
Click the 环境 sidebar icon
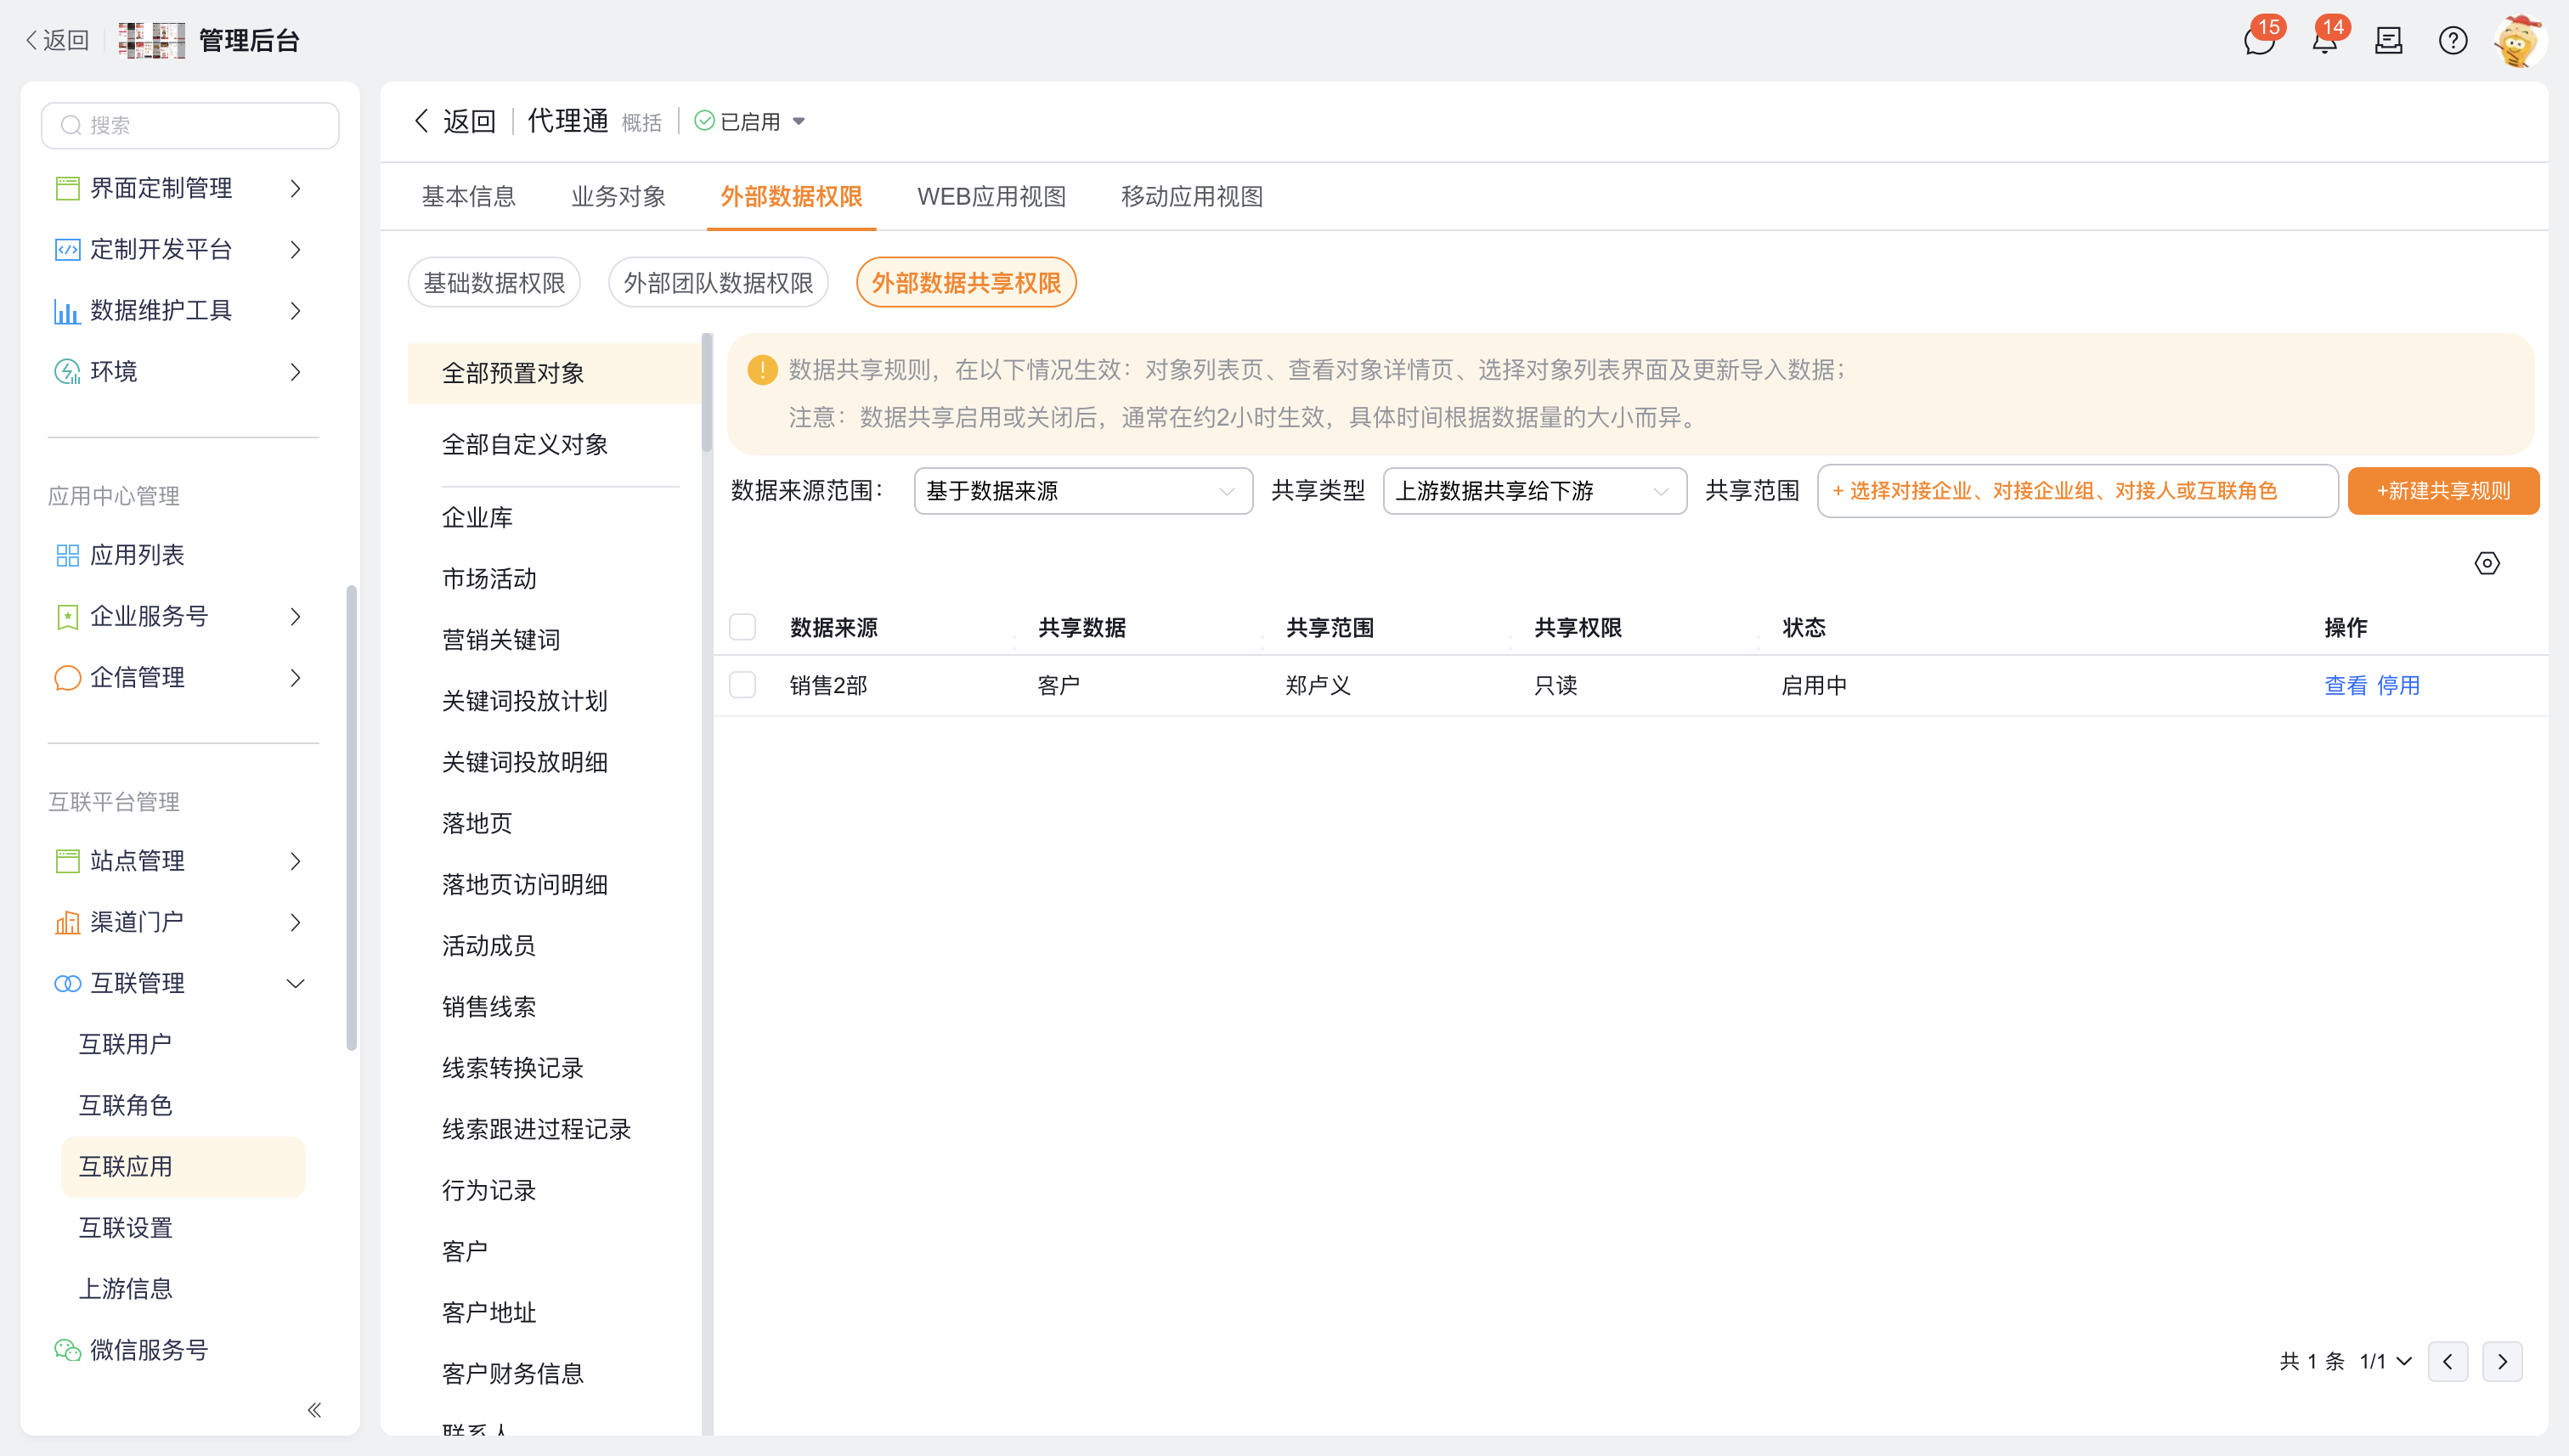coord(67,372)
